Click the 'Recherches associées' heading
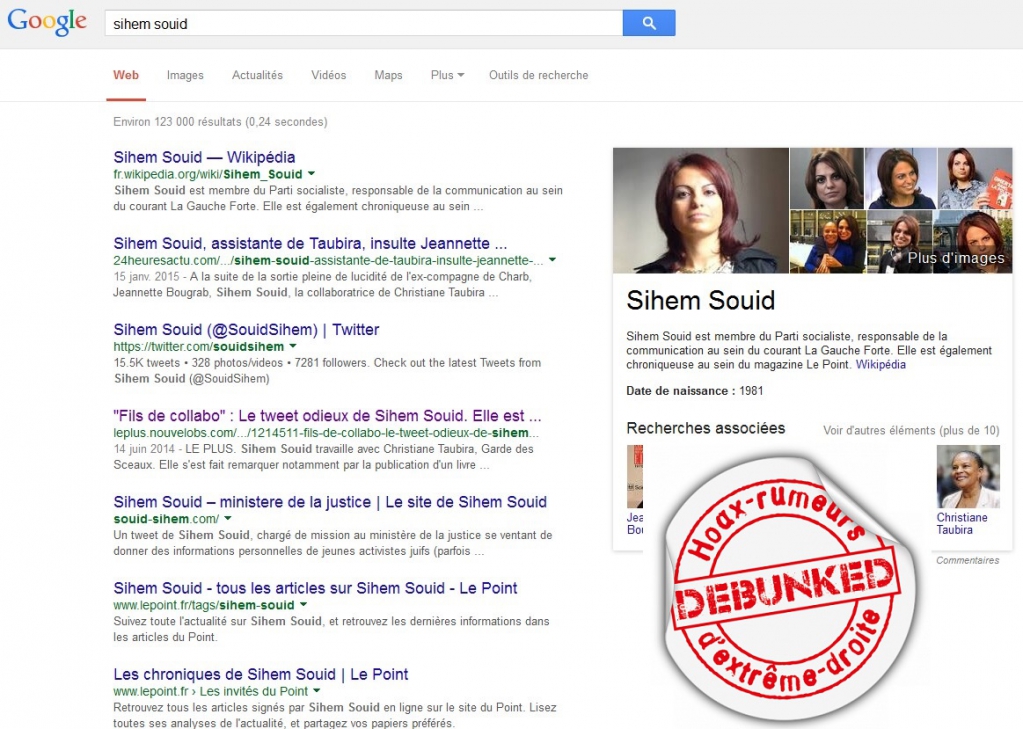The image size is (1023, 729). pos(706,428)
